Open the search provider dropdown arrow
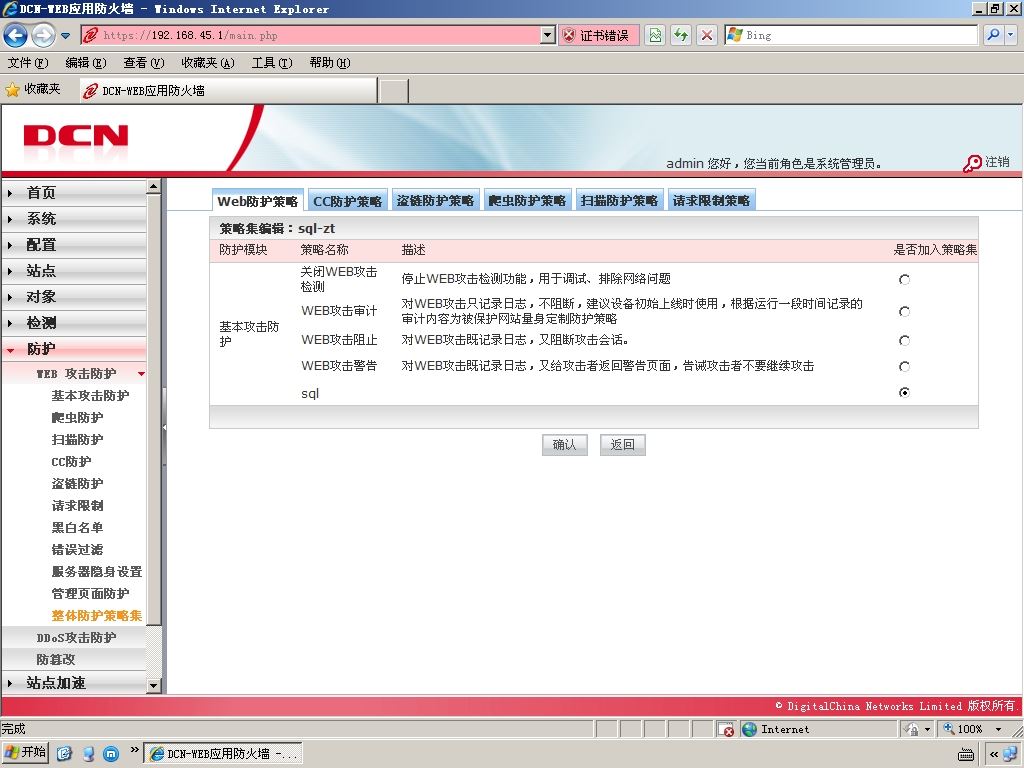This screenshot has height=768, width=1024. click(x=1010, y=35)
